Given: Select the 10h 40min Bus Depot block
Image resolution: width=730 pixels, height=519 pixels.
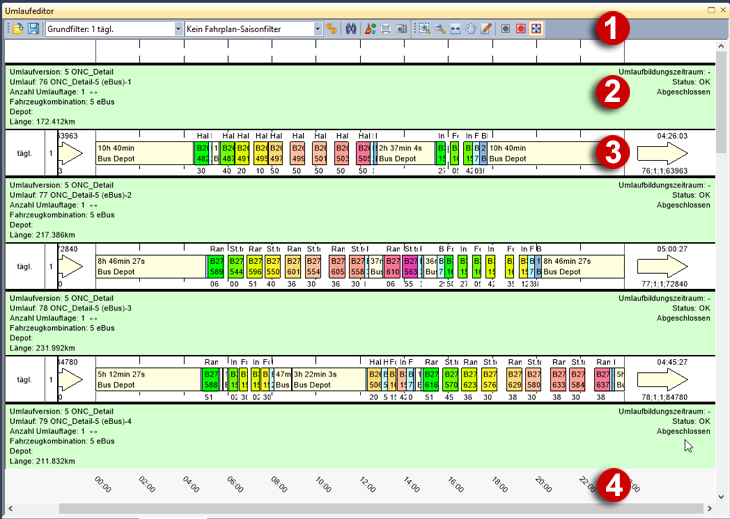Looking at the screenshot, I should click(x=143, y=153).
